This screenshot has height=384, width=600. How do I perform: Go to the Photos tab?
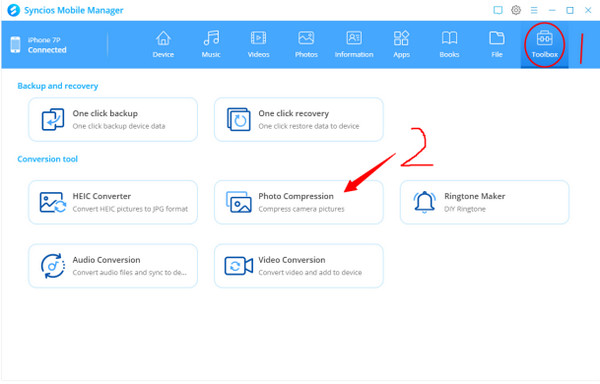pyautogui.click(x=306, y=44)
